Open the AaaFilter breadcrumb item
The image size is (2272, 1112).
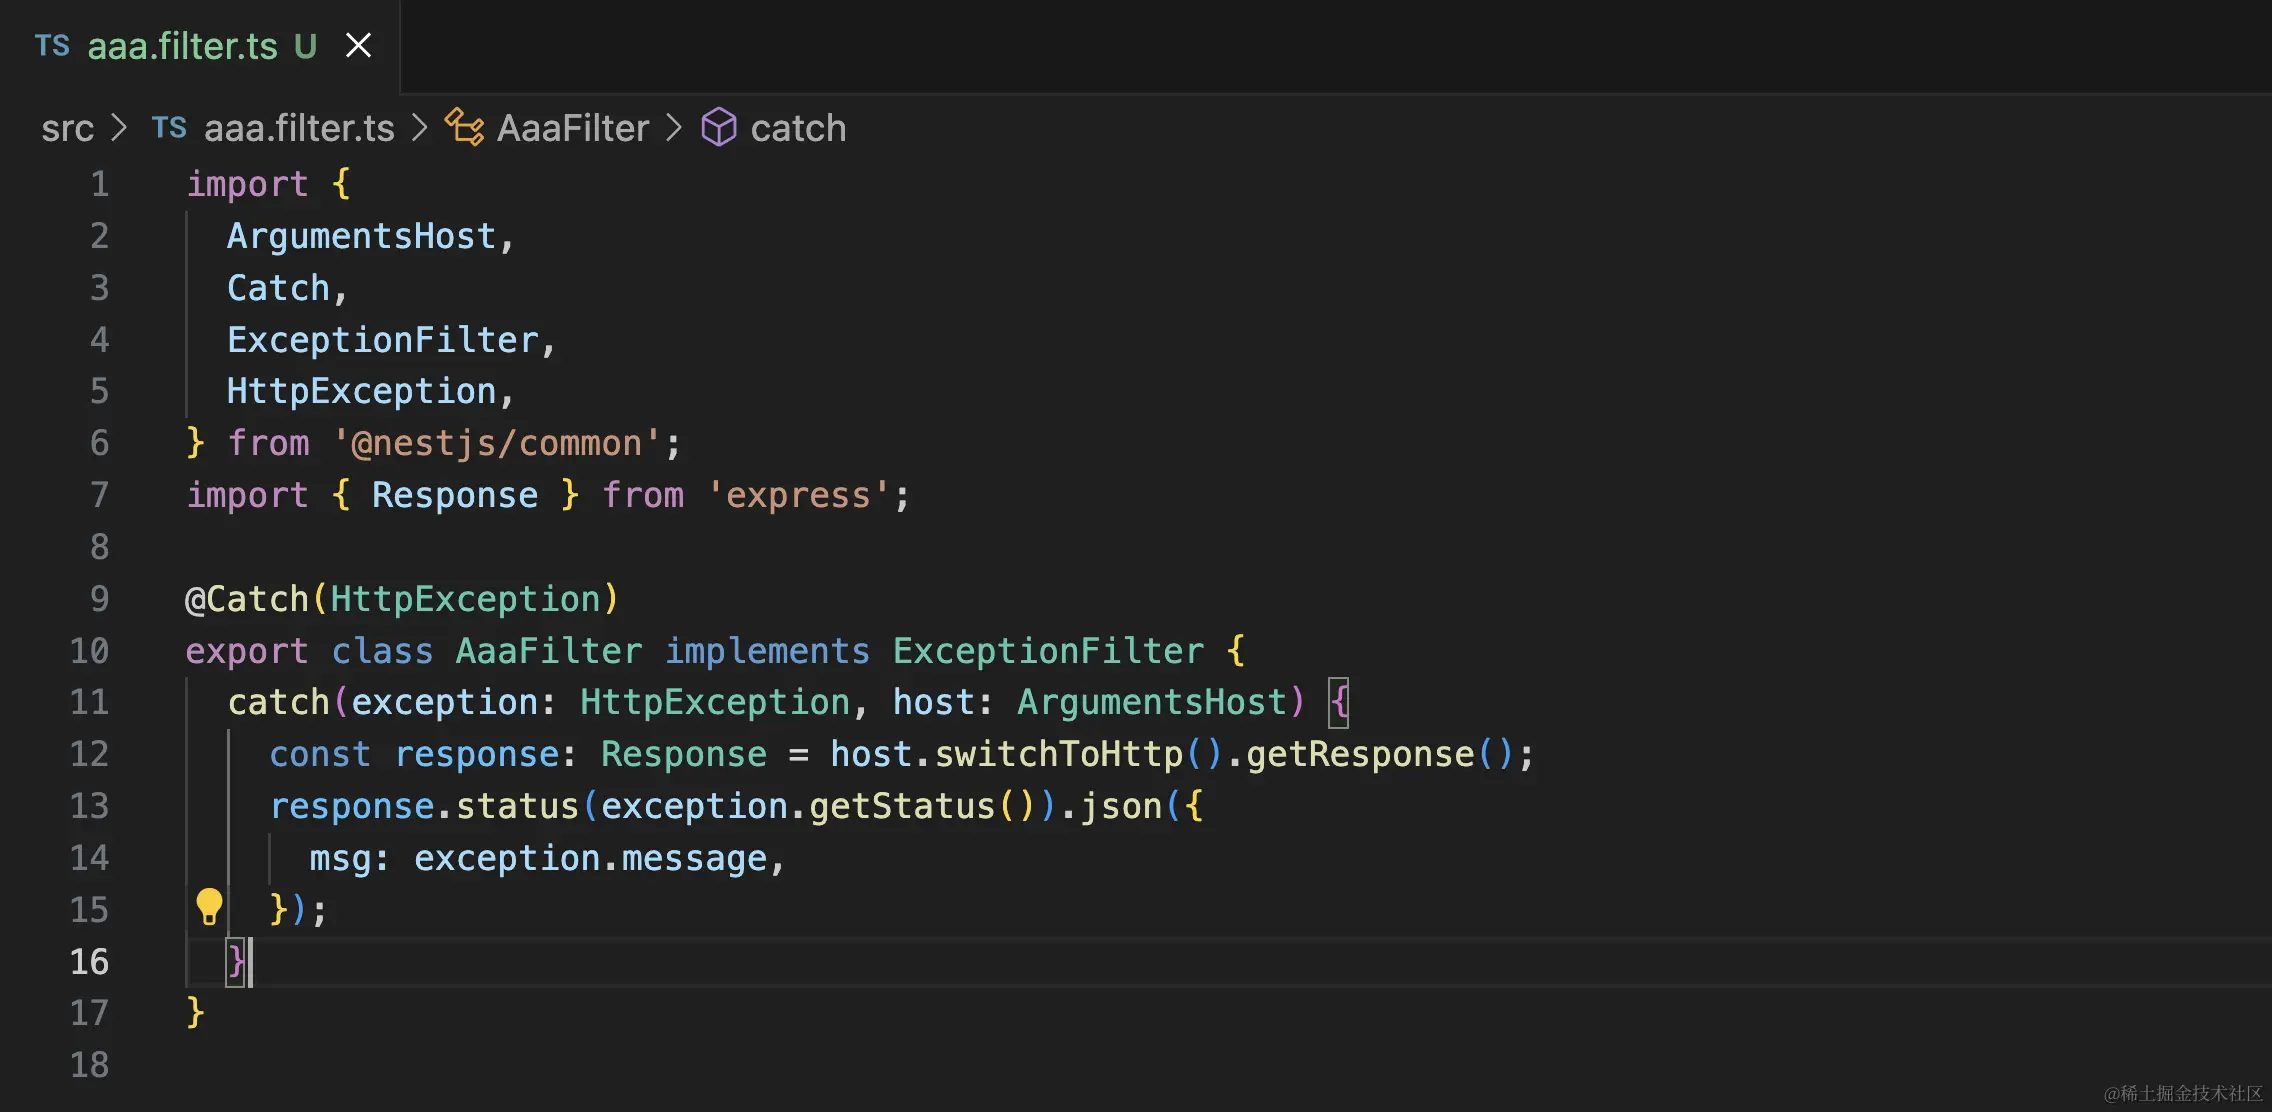[x=573, y=128]
